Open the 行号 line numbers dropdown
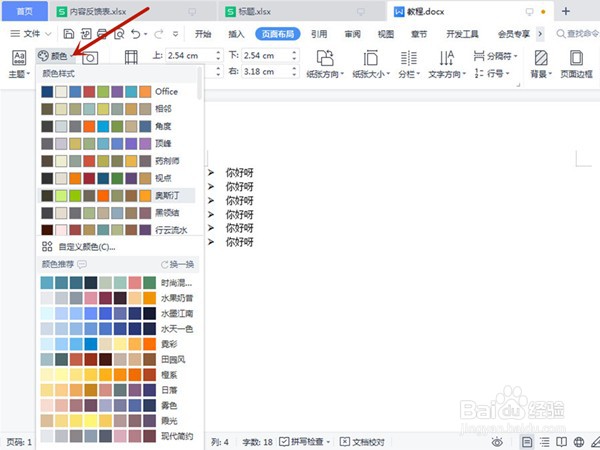Image resolution: width=600 pixels, height=450 pixels. 492,73
